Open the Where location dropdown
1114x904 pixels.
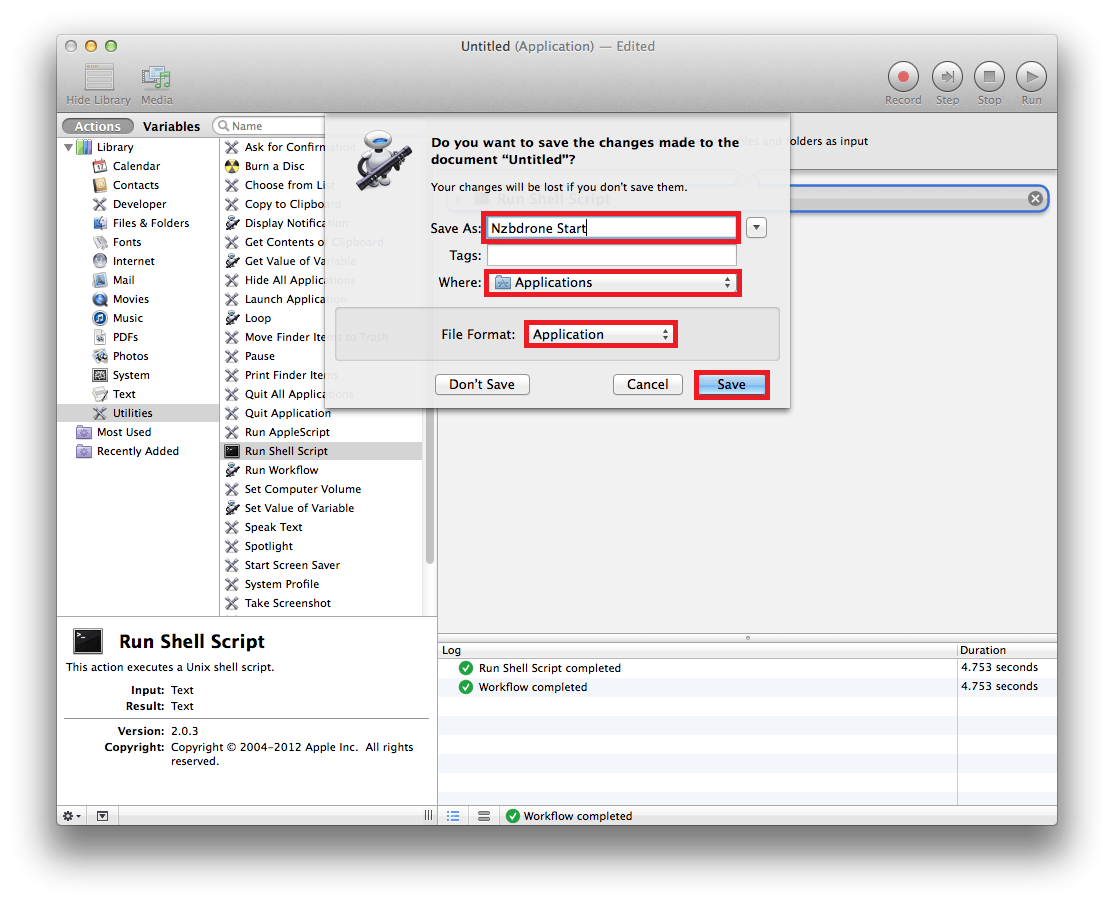(612, 283)
